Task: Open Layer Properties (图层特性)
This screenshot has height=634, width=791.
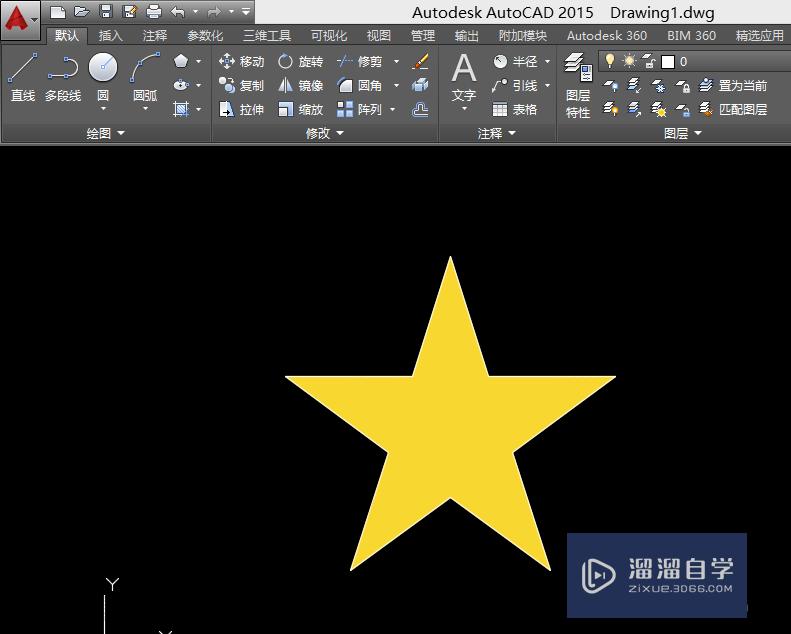Action: [x=578, y=85]
